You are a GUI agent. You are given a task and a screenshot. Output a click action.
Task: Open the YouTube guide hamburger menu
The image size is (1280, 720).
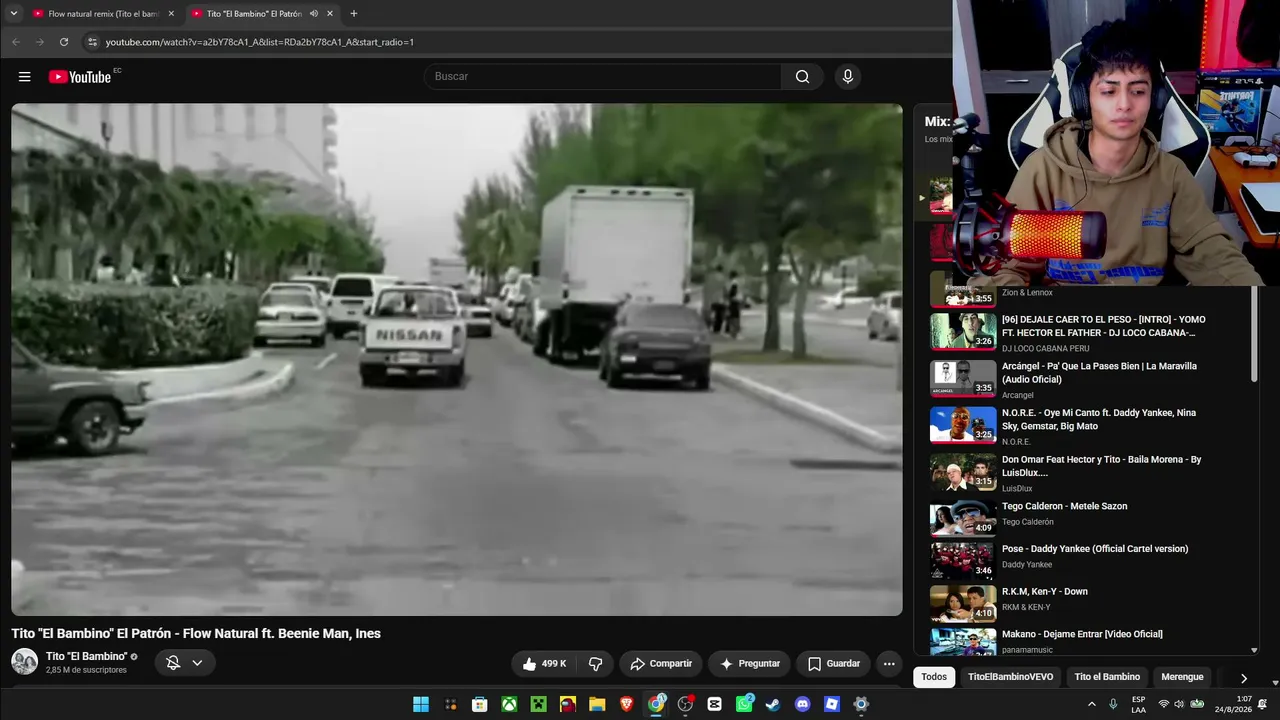(25, 77)
